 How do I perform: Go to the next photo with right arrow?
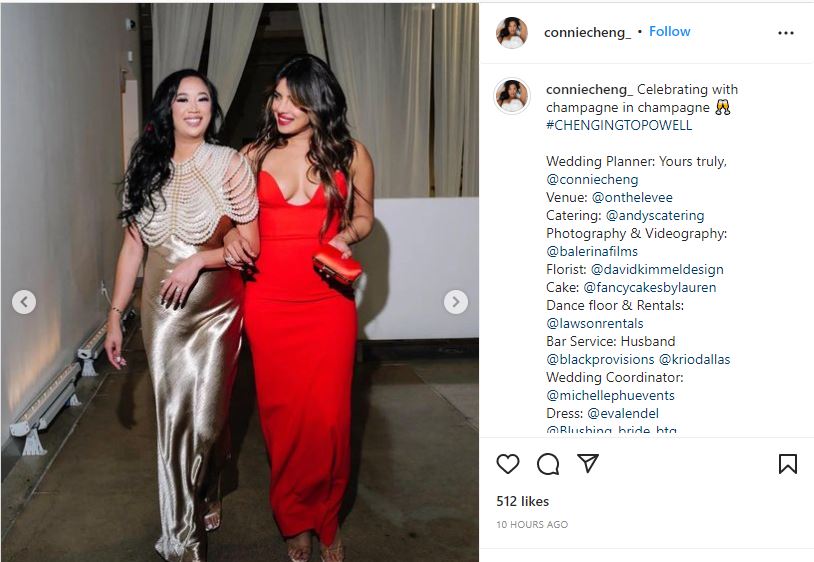[x=455, y=301]
